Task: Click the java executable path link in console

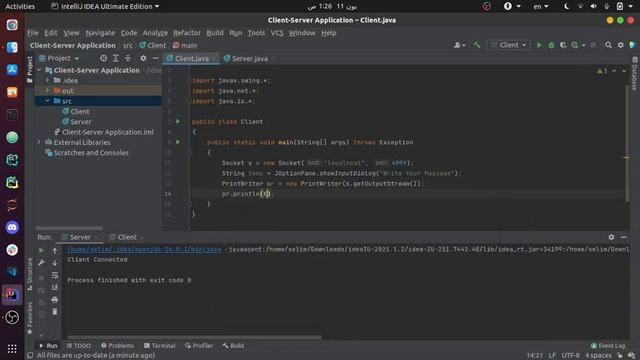Action: [144, 249]
